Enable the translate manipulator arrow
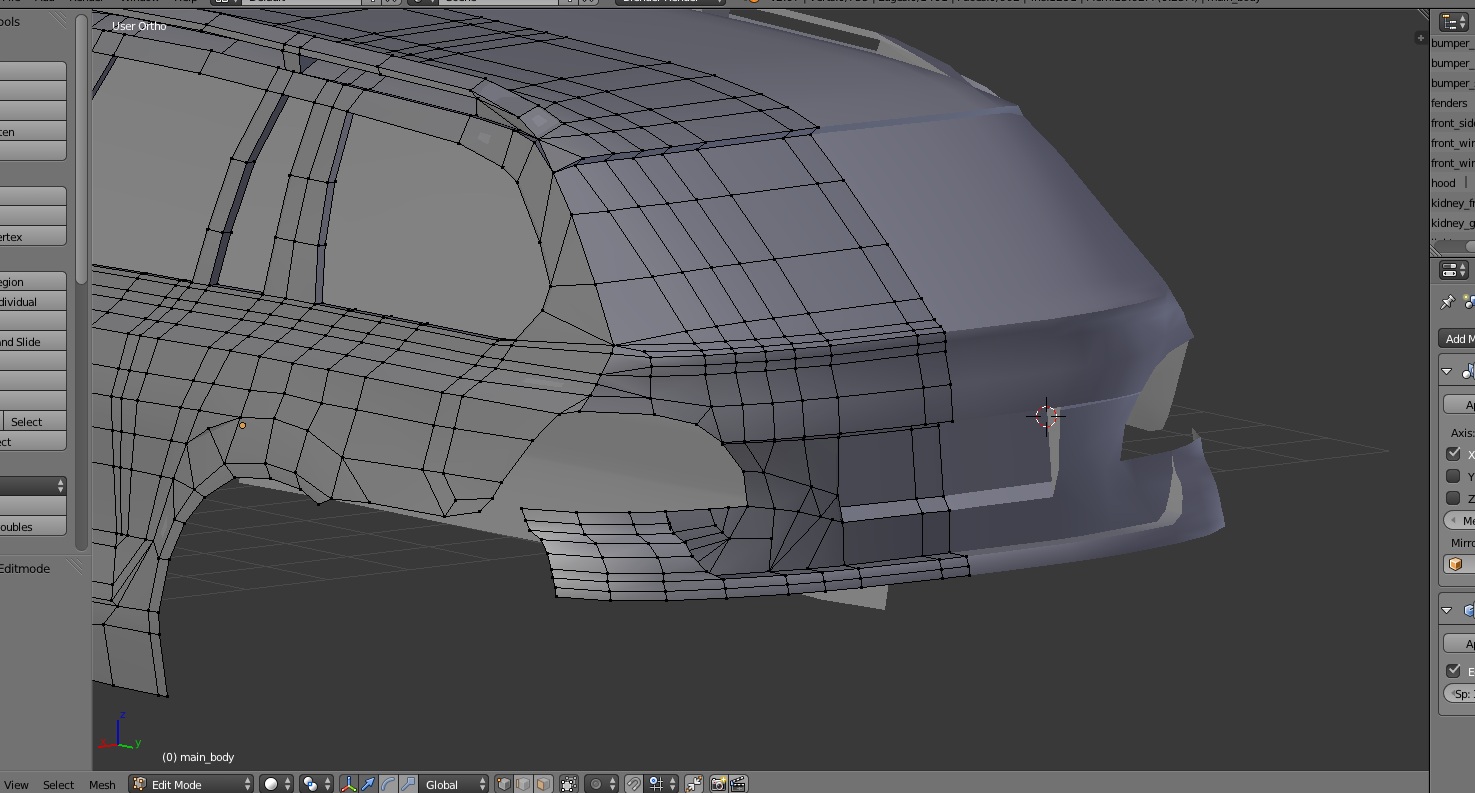 (x=367, y=784)
